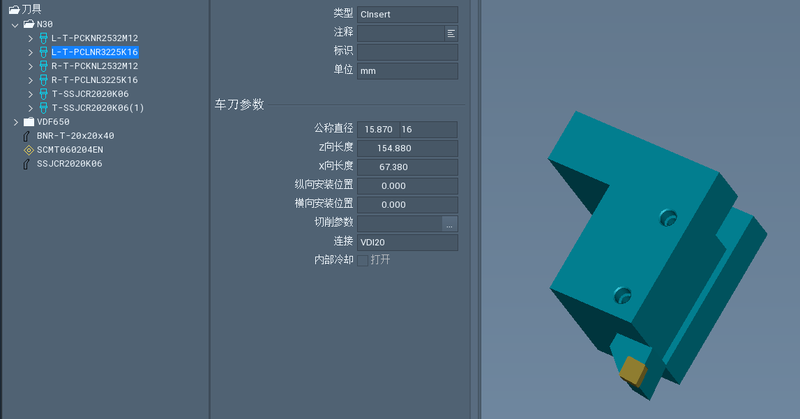The image size is (800, 419).
Task: Click the 单位 field showing mm
Action: (408, 71)
